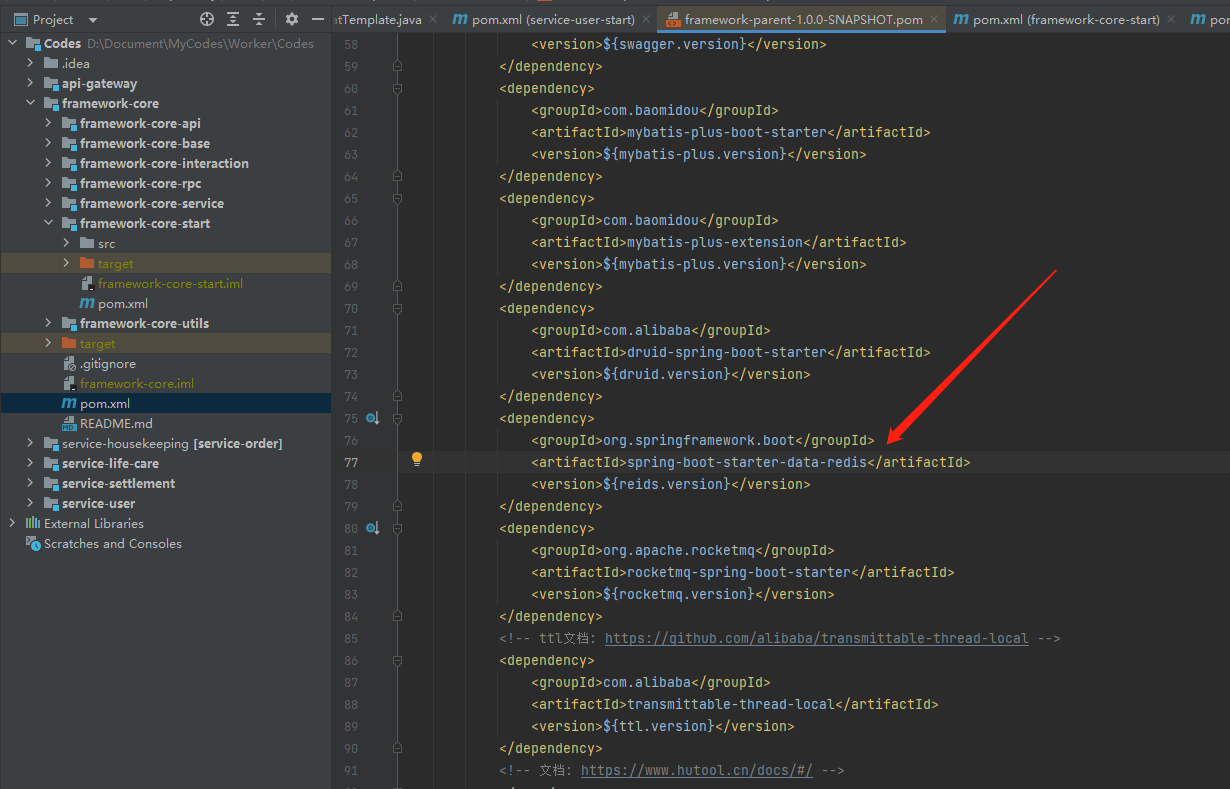Select the service-life-care module
Screen dimensions: 1230x789
click(x=110, y=463)
